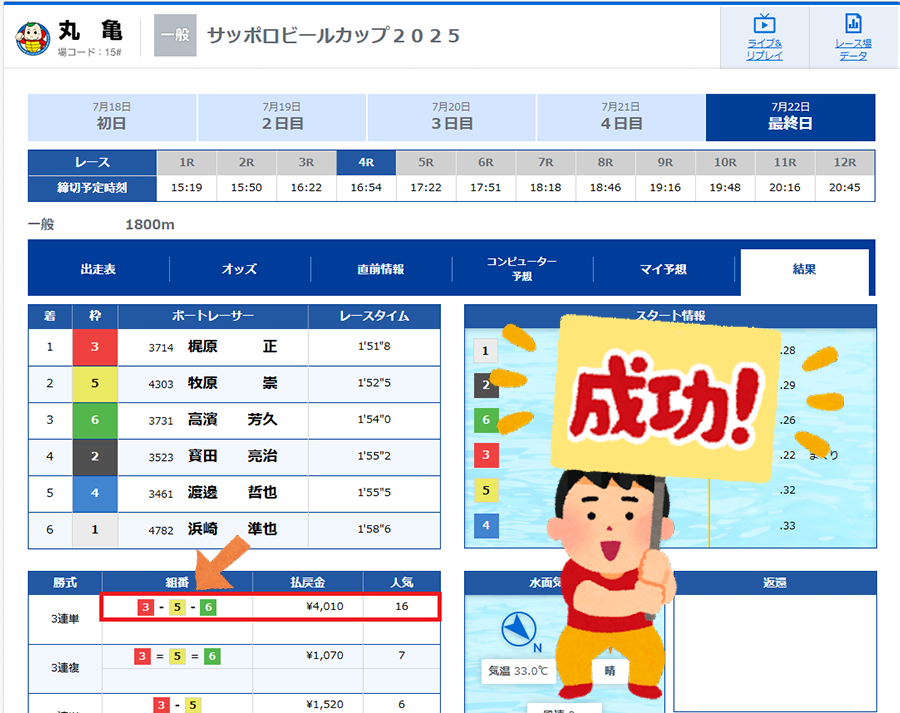Open the コンピューター予想 tab
900x713 pixels.
pyautogui.click(x=522, y=269)
